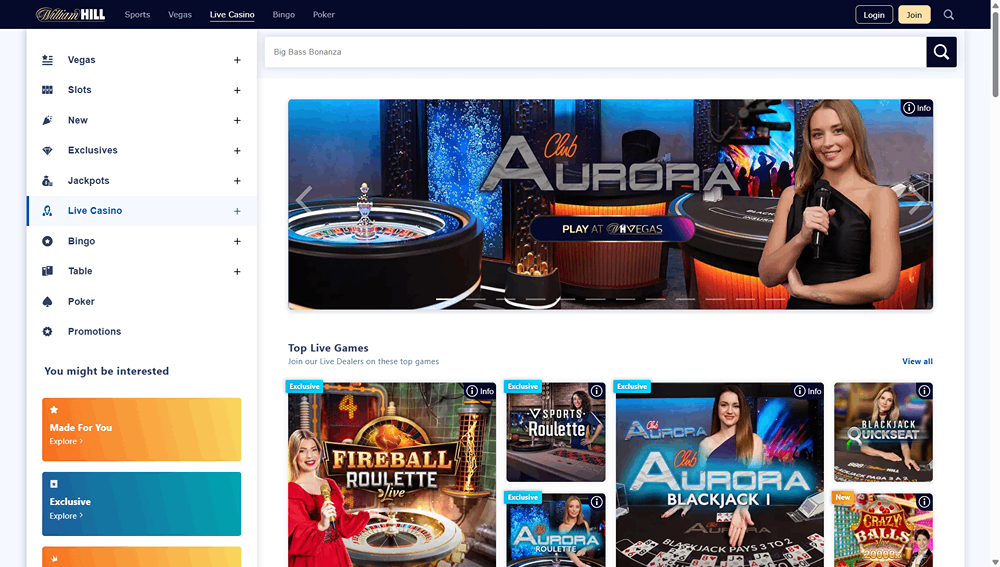Click the Login button
1000x567 pixels.
click(874, 15)
